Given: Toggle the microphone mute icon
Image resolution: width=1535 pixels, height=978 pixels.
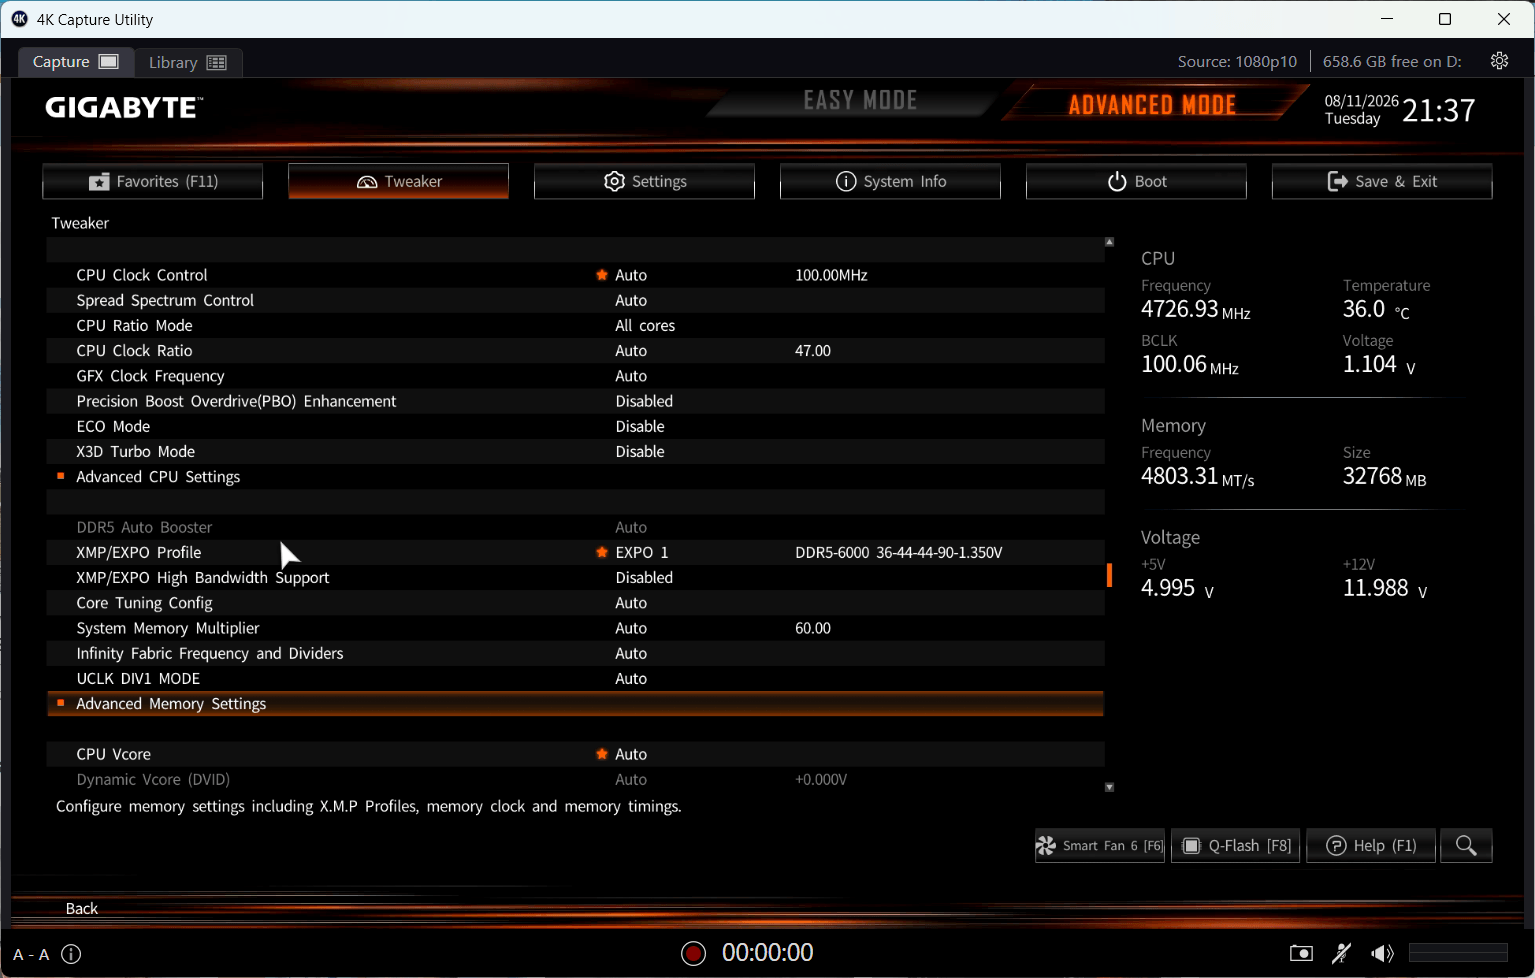Looking at the screenshot, I should (1342, 953).
